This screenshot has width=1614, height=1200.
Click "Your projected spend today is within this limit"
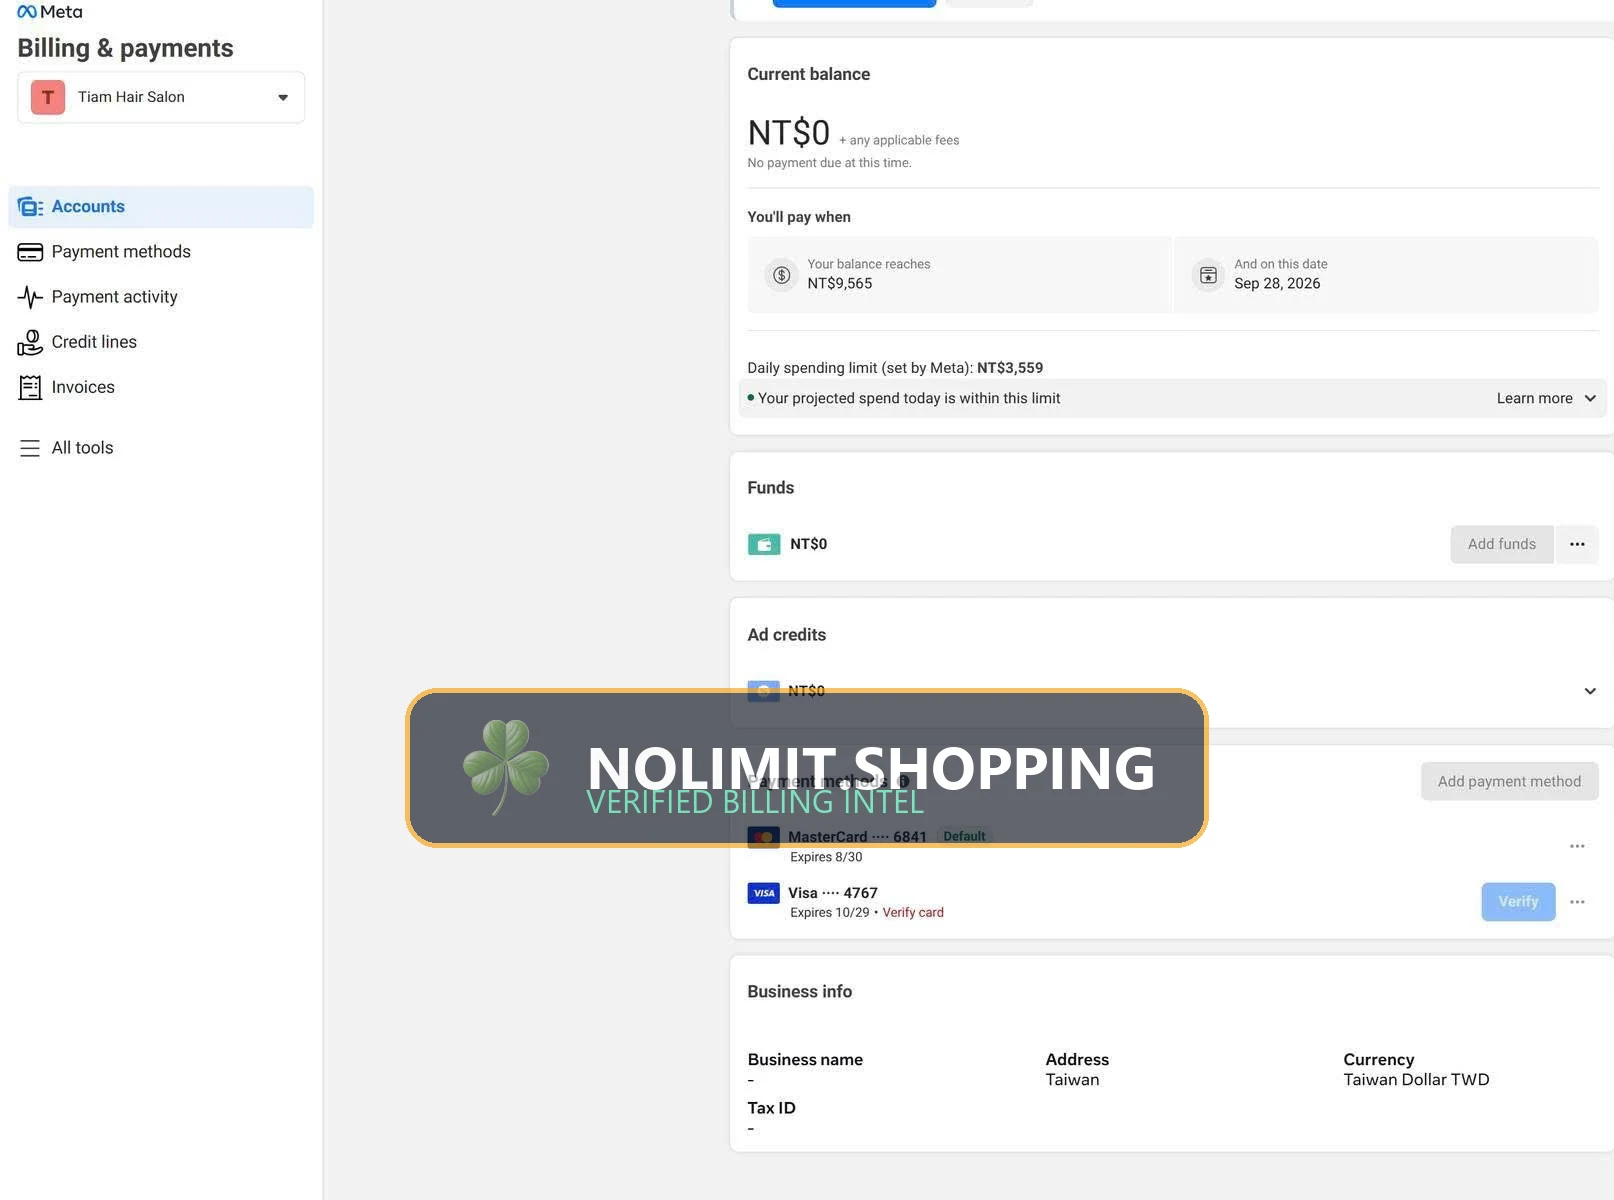tap(909, 398)
